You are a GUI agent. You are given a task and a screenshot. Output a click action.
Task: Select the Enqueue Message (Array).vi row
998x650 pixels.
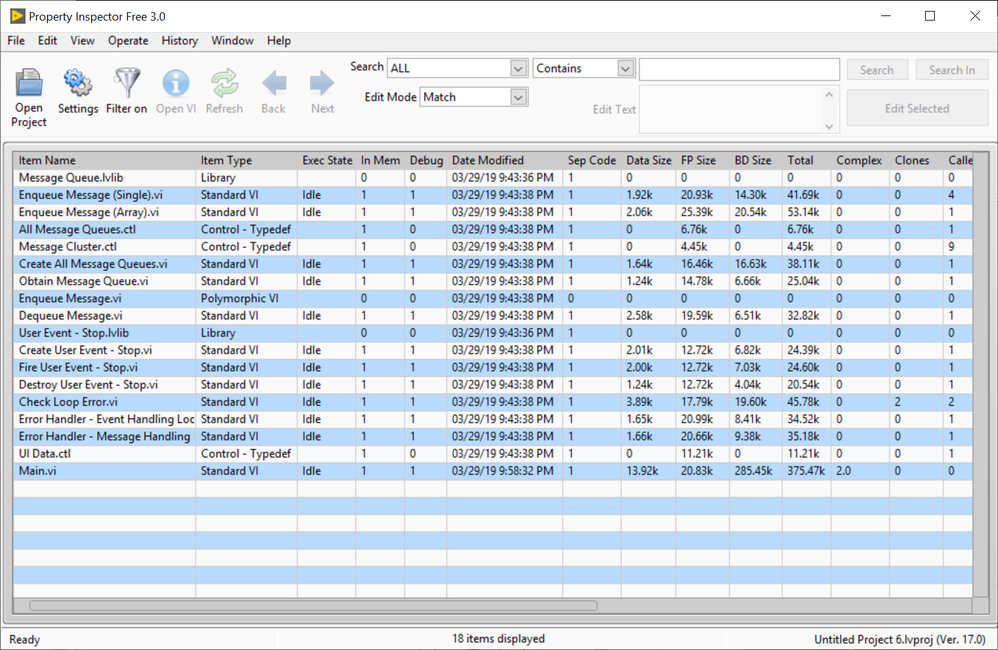pos(493,212)
